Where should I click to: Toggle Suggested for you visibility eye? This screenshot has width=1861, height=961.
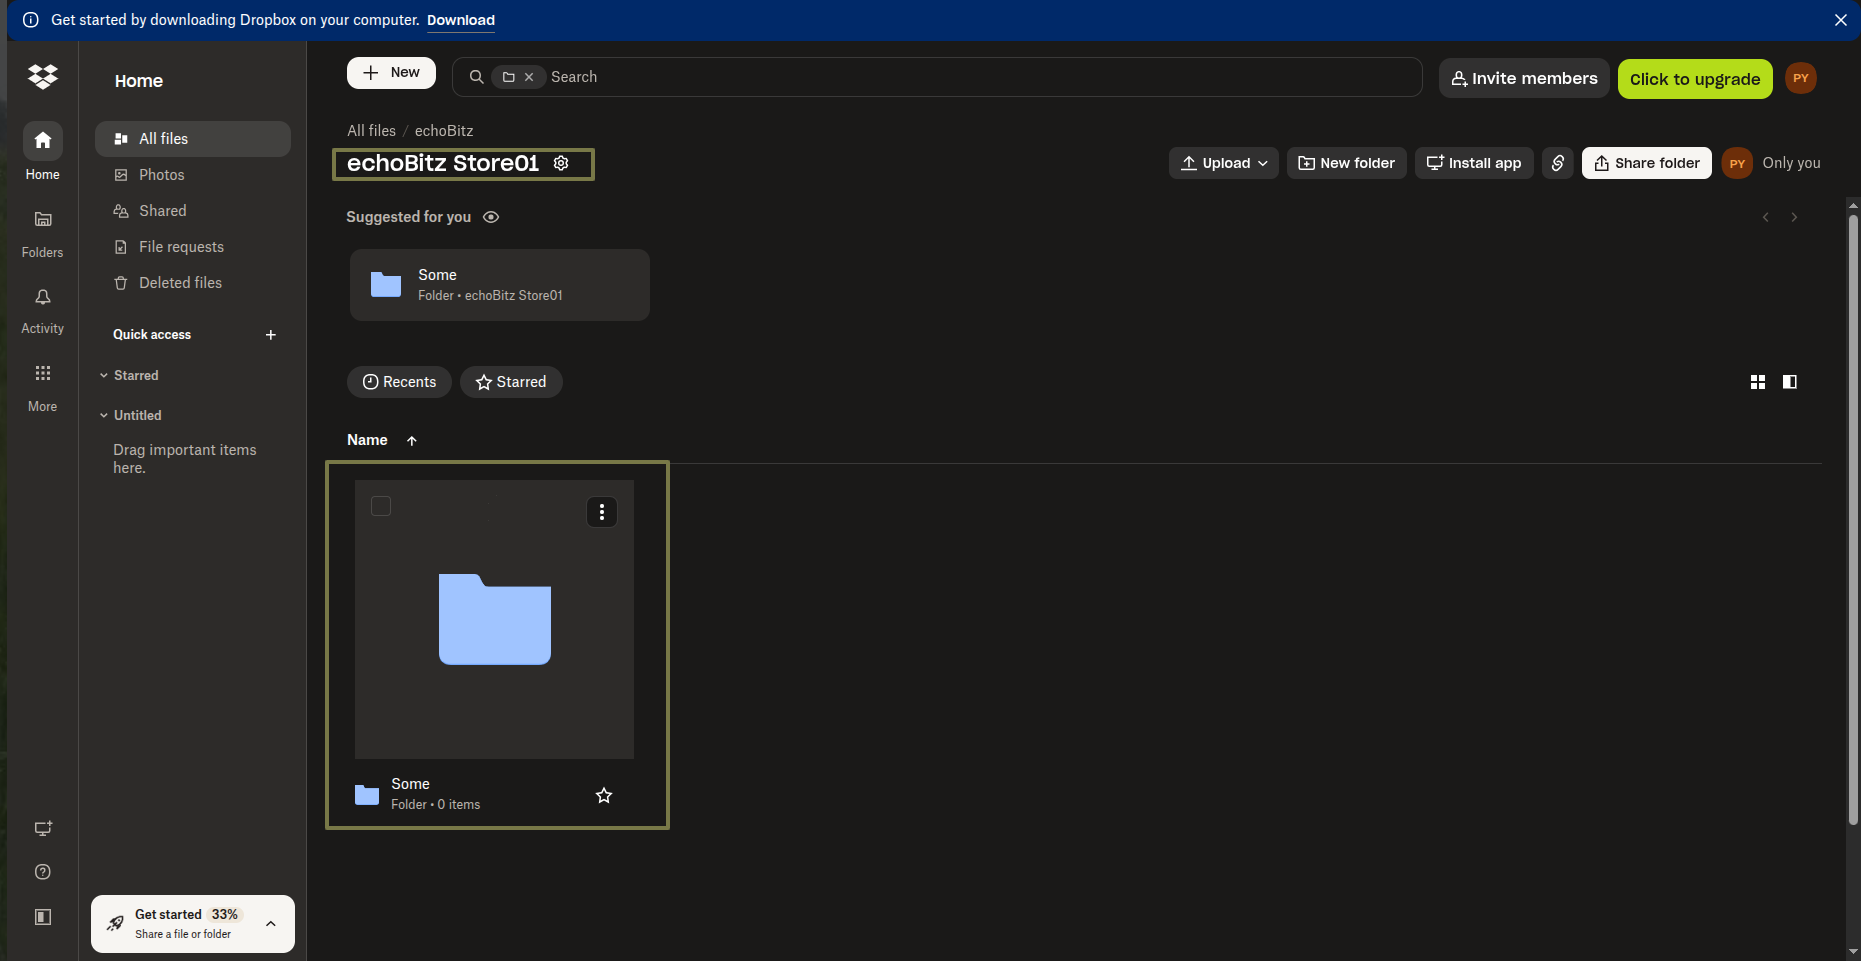point(491,217)
